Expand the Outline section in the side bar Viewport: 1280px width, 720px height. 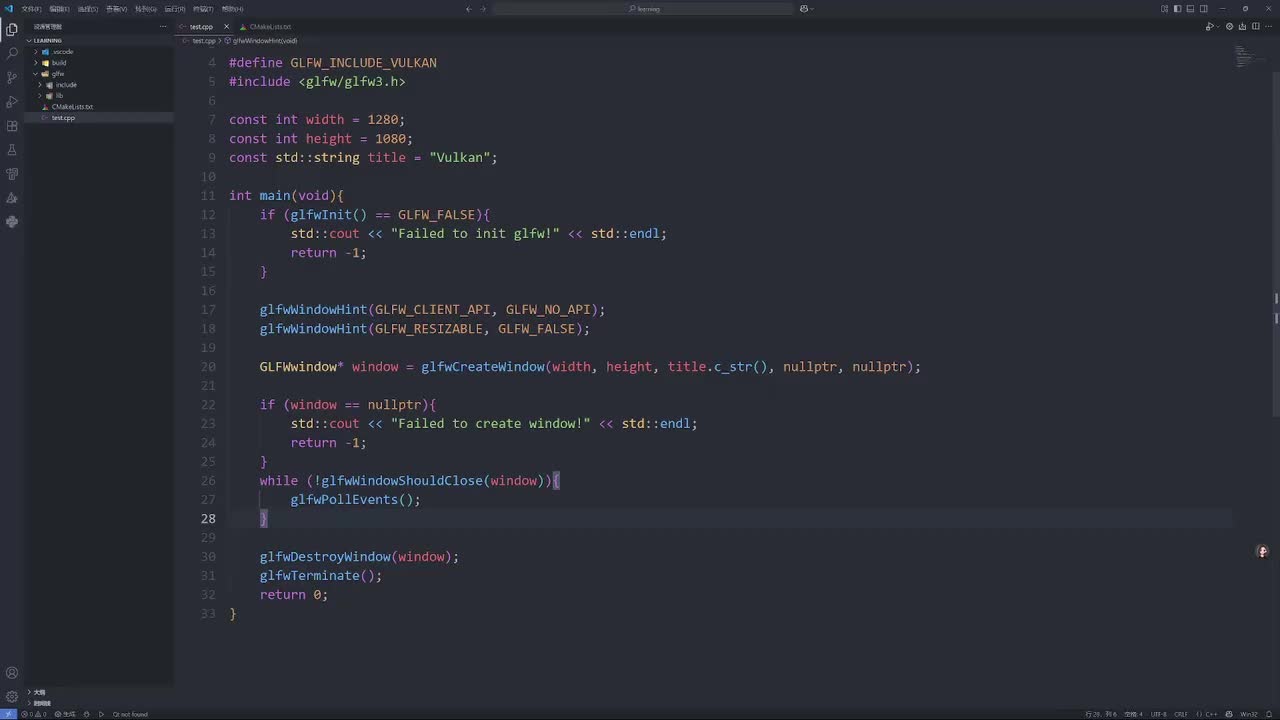pos(100,692)
